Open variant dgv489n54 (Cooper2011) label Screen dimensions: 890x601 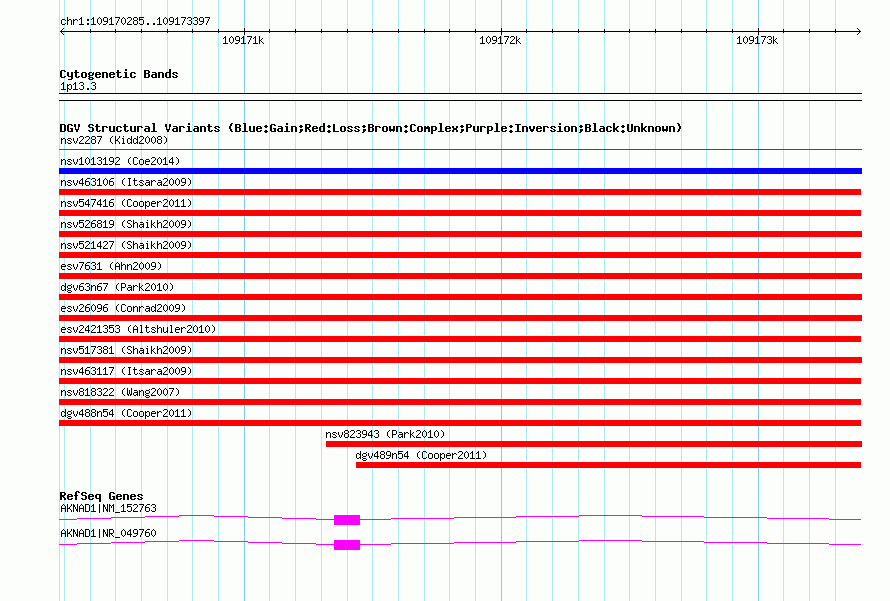point(421,455)
